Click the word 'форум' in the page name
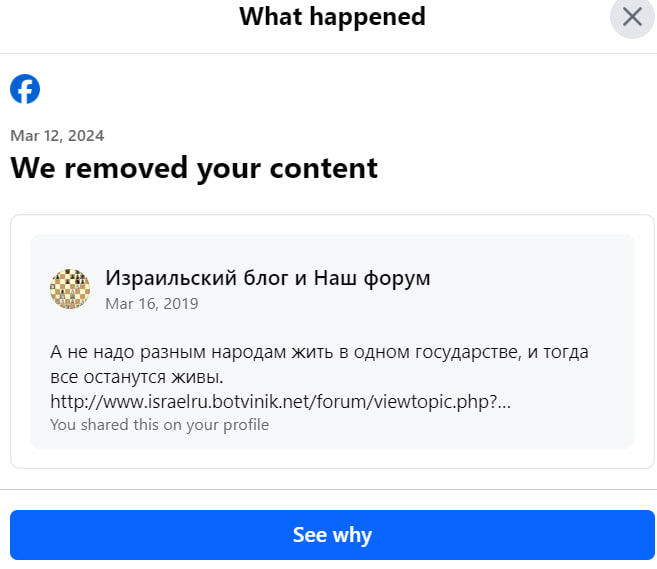 click(397, 279)
